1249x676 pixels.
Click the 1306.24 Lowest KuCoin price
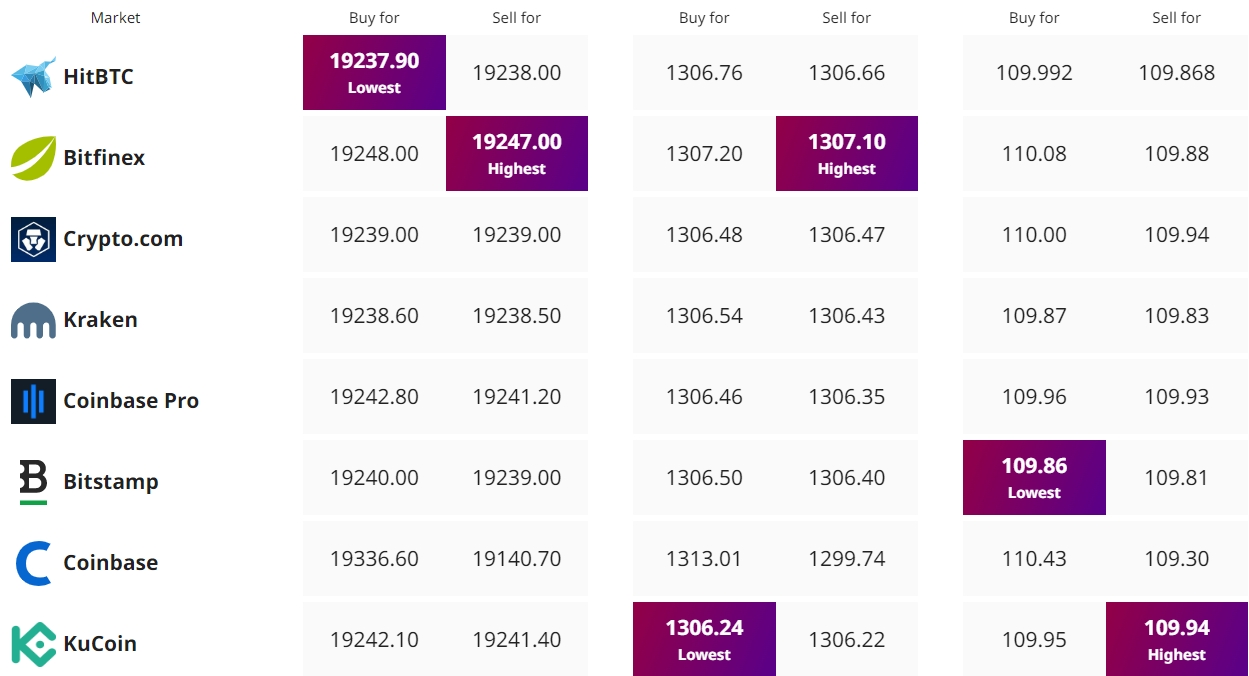point(704,639)
